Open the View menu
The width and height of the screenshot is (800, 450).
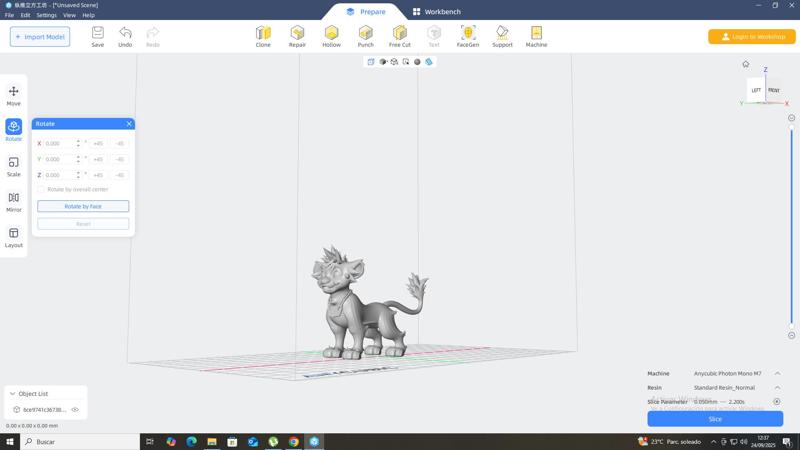(69, 15)
